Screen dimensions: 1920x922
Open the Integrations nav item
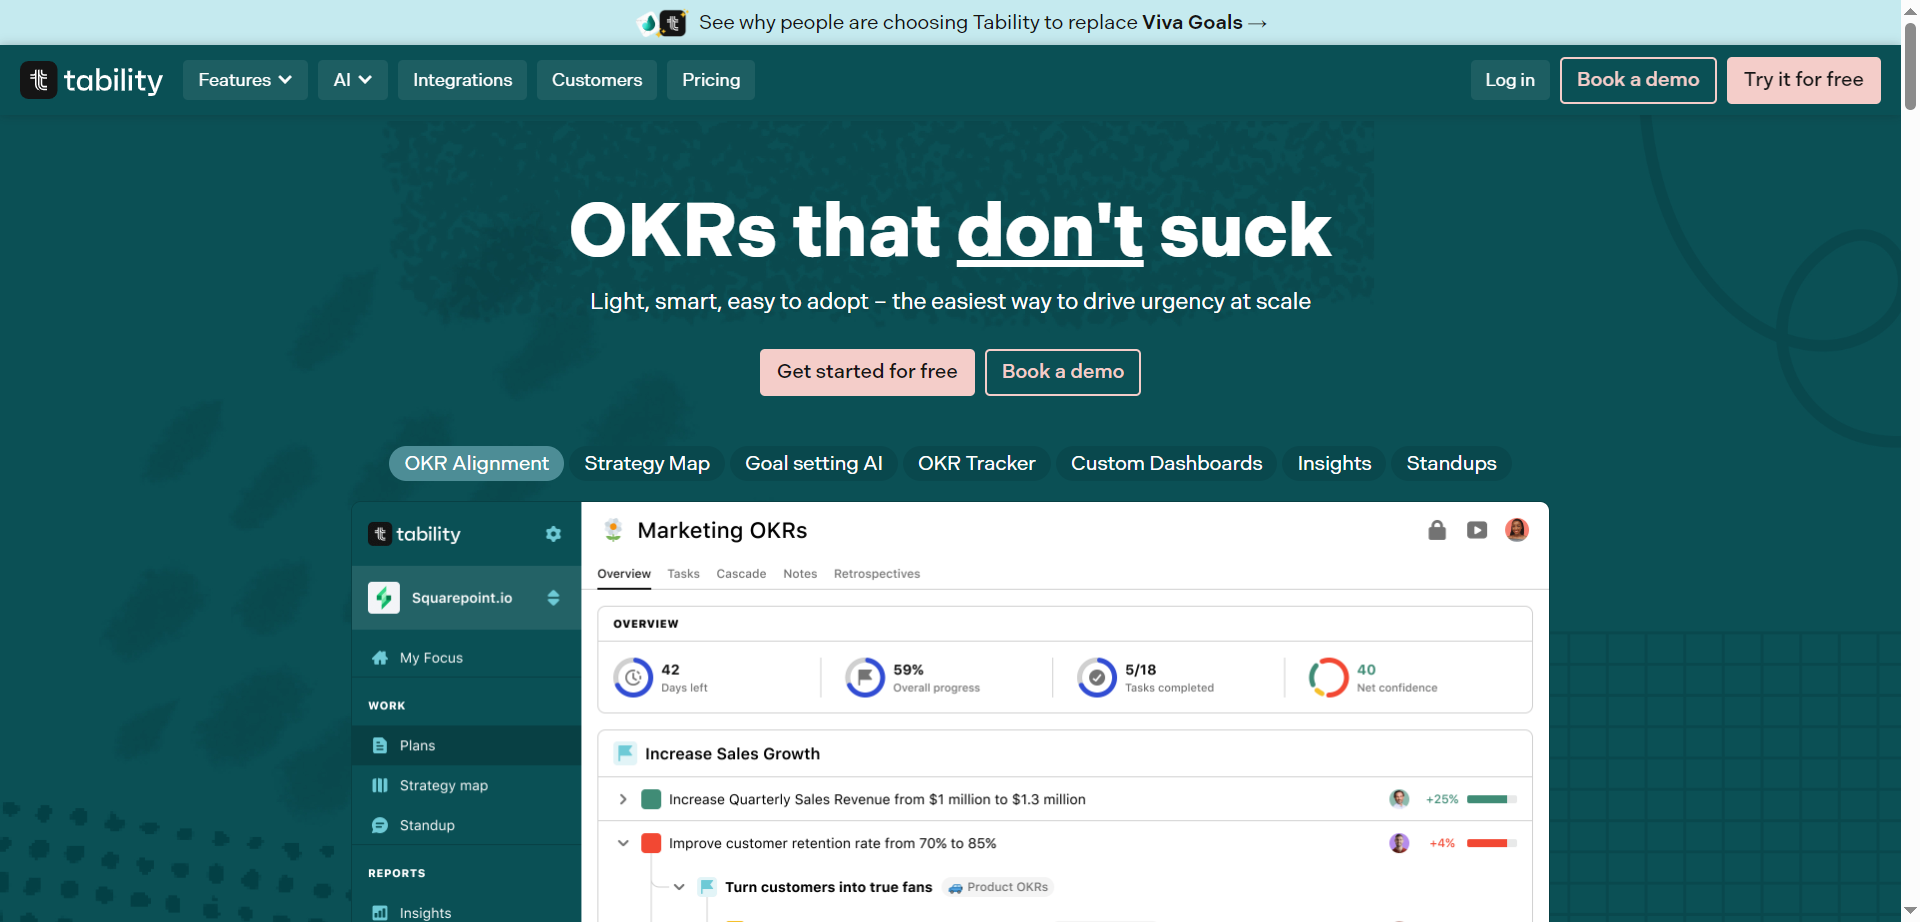(462, 80)
